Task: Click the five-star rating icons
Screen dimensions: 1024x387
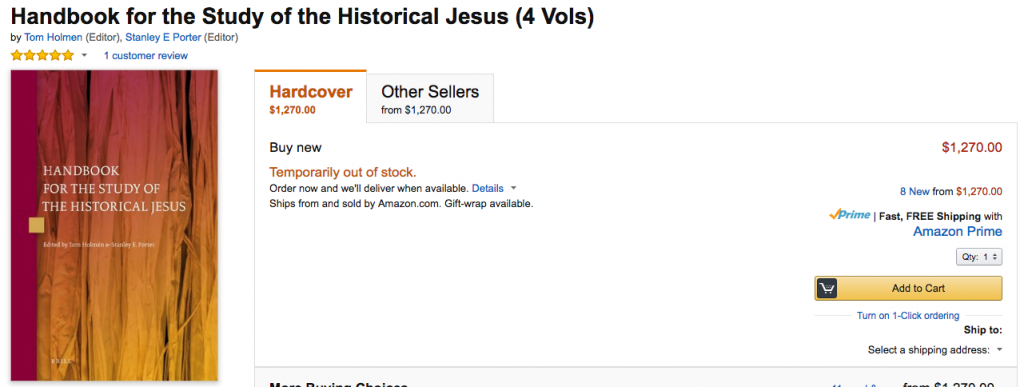Action: pyautogui.click(x=42, y=55)
